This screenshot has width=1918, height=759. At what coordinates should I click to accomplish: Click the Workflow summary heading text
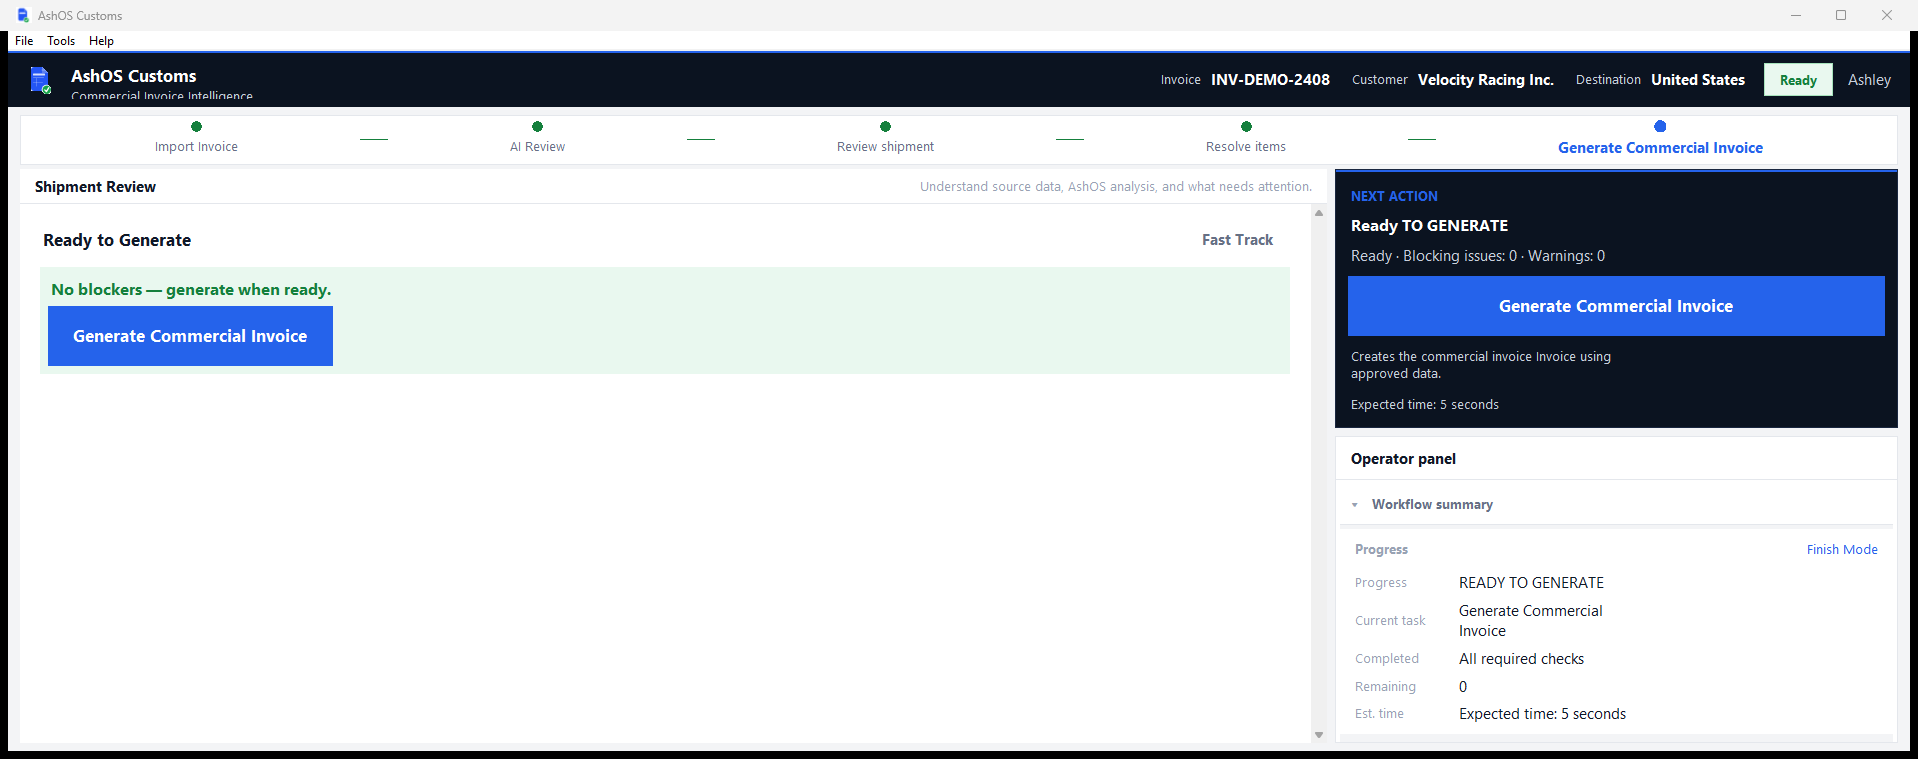tap(1432, 504)
